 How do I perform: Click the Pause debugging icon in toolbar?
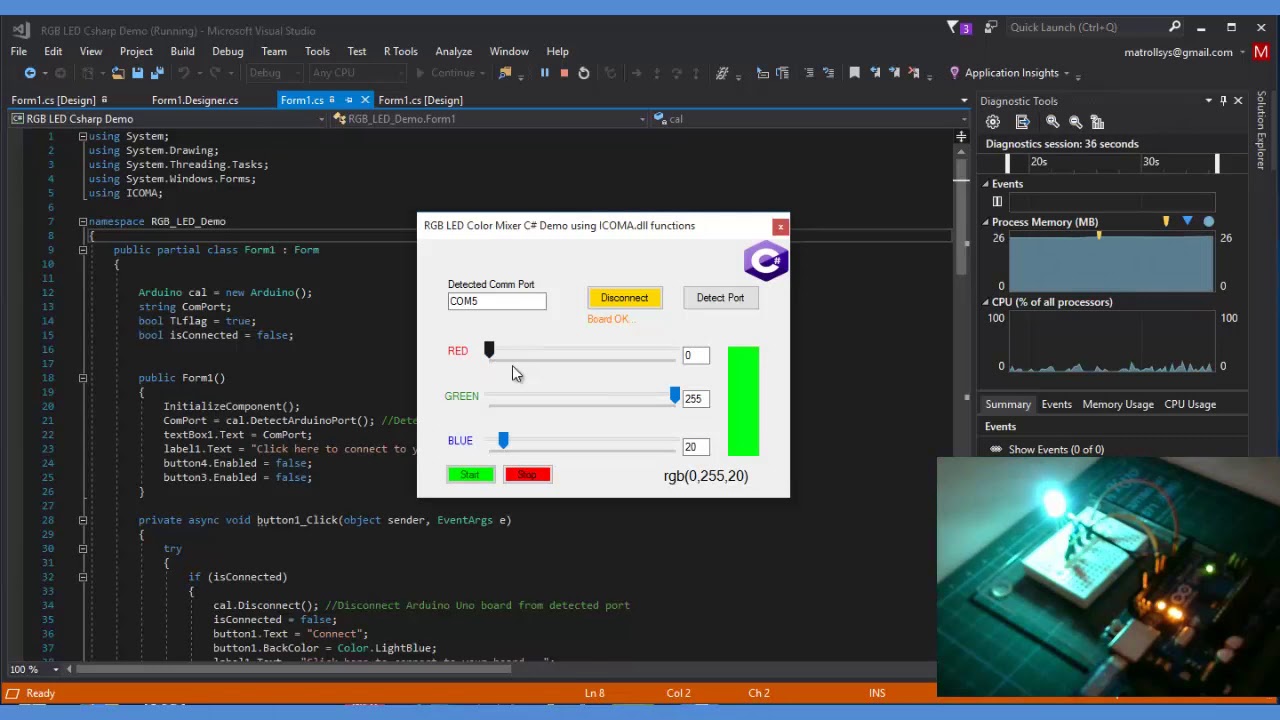point(544,73)
